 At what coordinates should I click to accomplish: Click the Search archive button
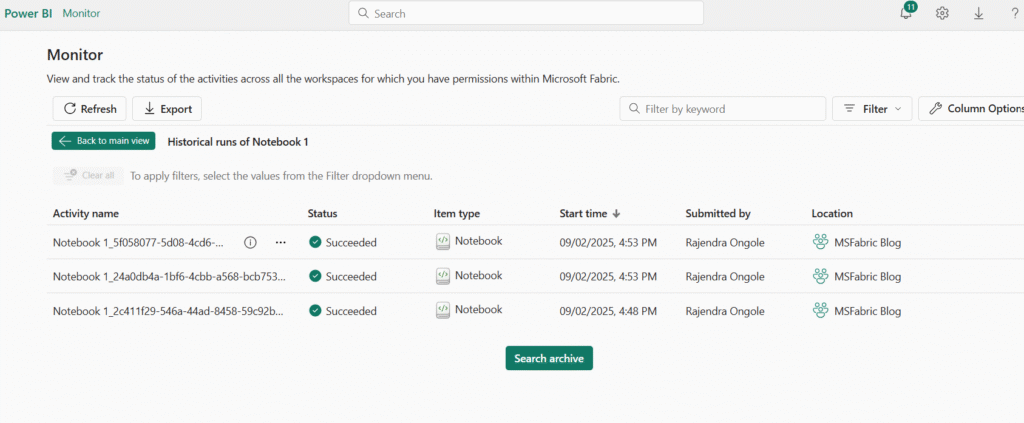(x=549, y=358)
